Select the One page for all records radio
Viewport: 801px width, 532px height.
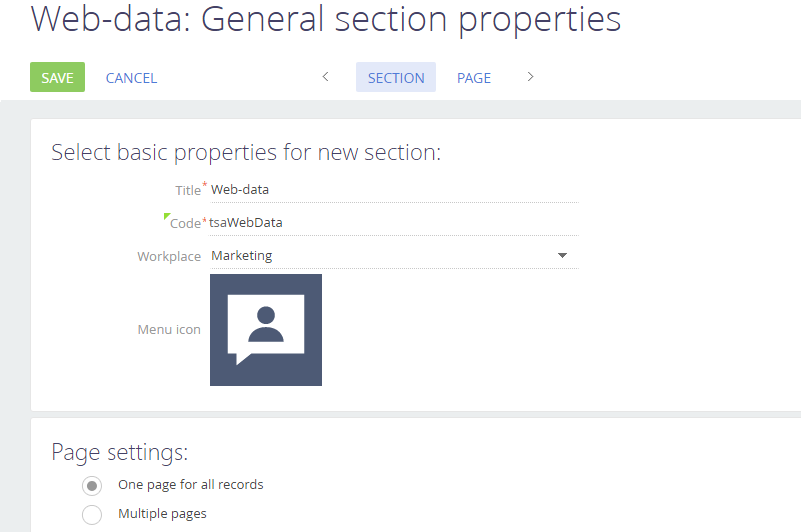(x=92, y=485)
